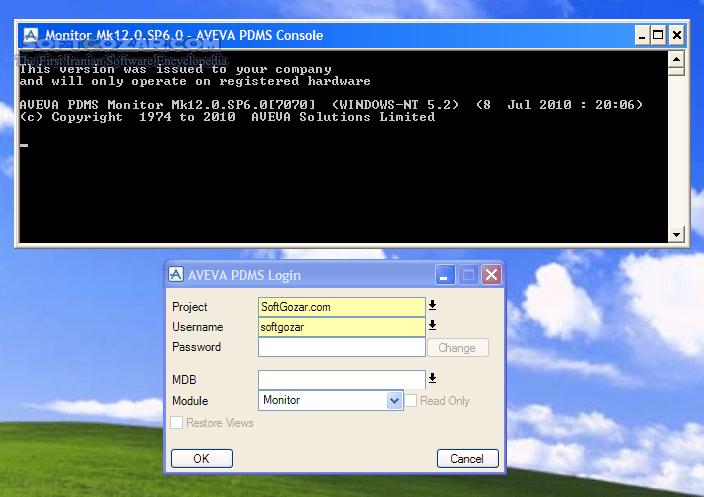Close the AVEVA PDMS Console window
Image resolution: width=704 pixels, height=497 pixels.
pyautogui.click(x=678, y=35)
